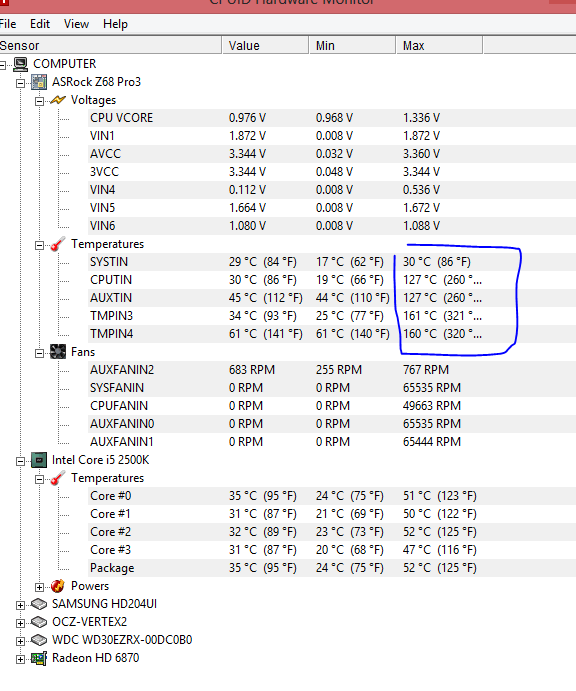Click the motherboard Temperatures thermometer icon
Image resolution: width=576 pixels, height=691 pixels.
click(58, 244)
